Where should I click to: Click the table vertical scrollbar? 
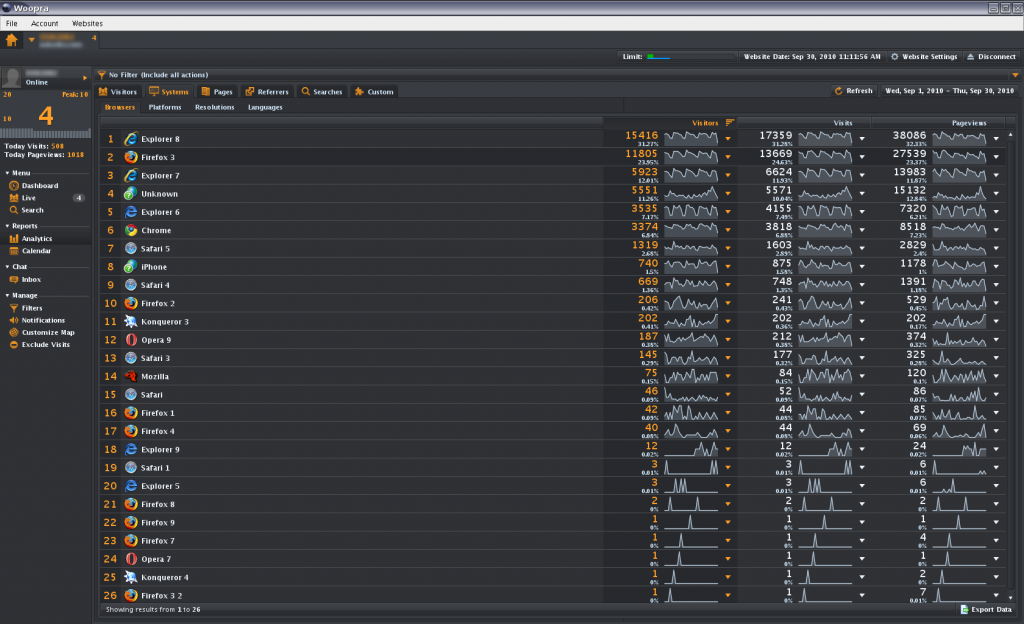tap(1011, 366)
